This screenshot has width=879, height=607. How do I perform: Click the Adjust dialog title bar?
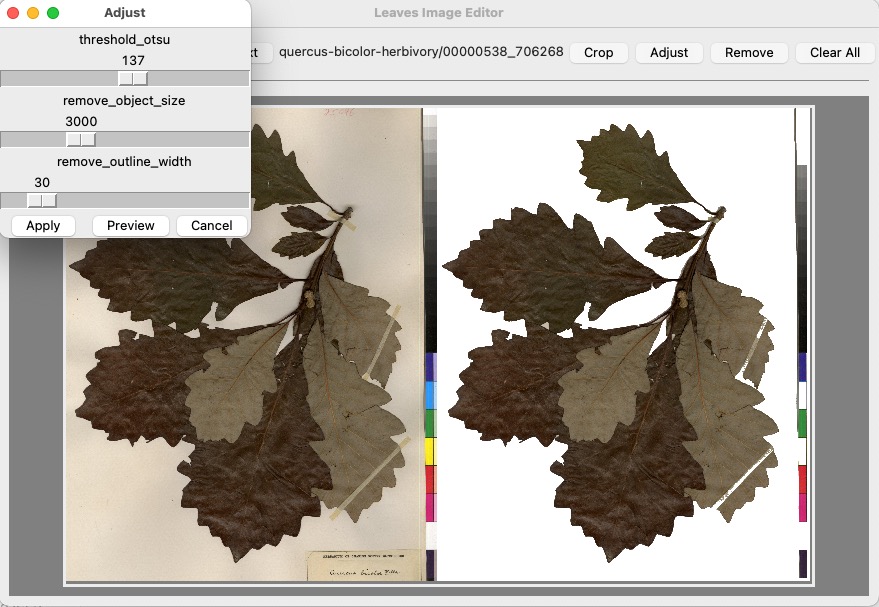click(x=128, y=12)
